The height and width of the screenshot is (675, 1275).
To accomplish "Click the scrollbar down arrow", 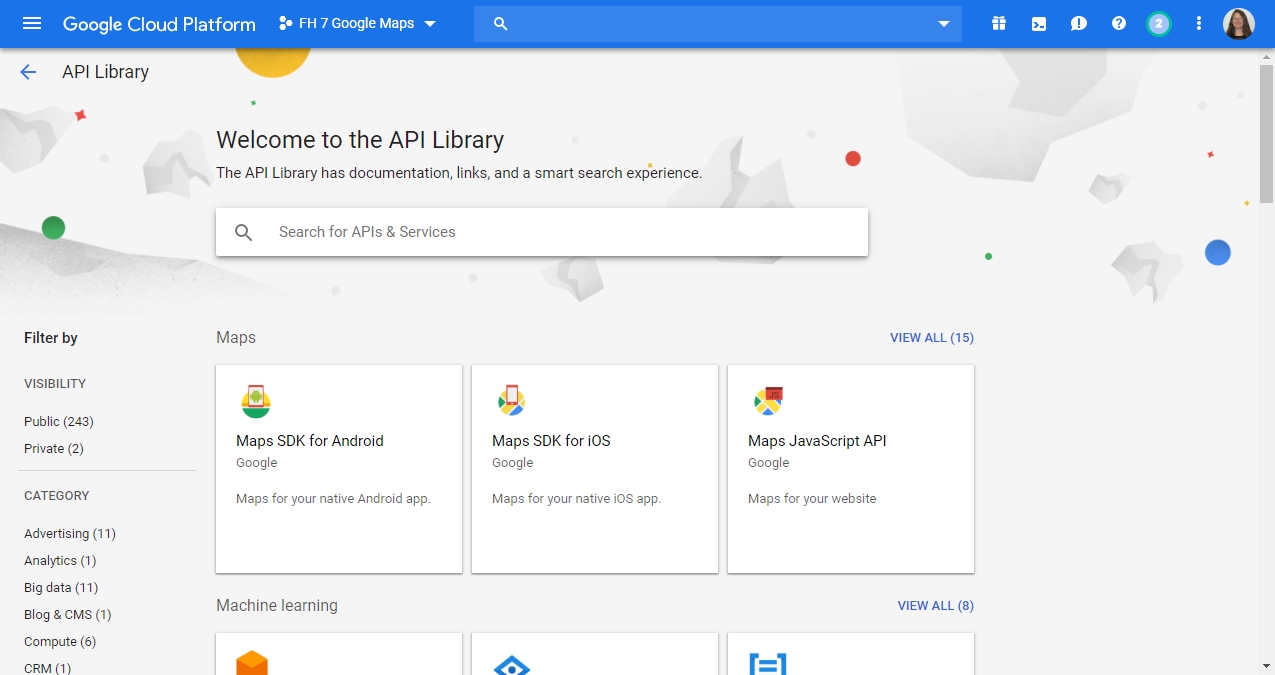I will click(x=1266, y=666).
